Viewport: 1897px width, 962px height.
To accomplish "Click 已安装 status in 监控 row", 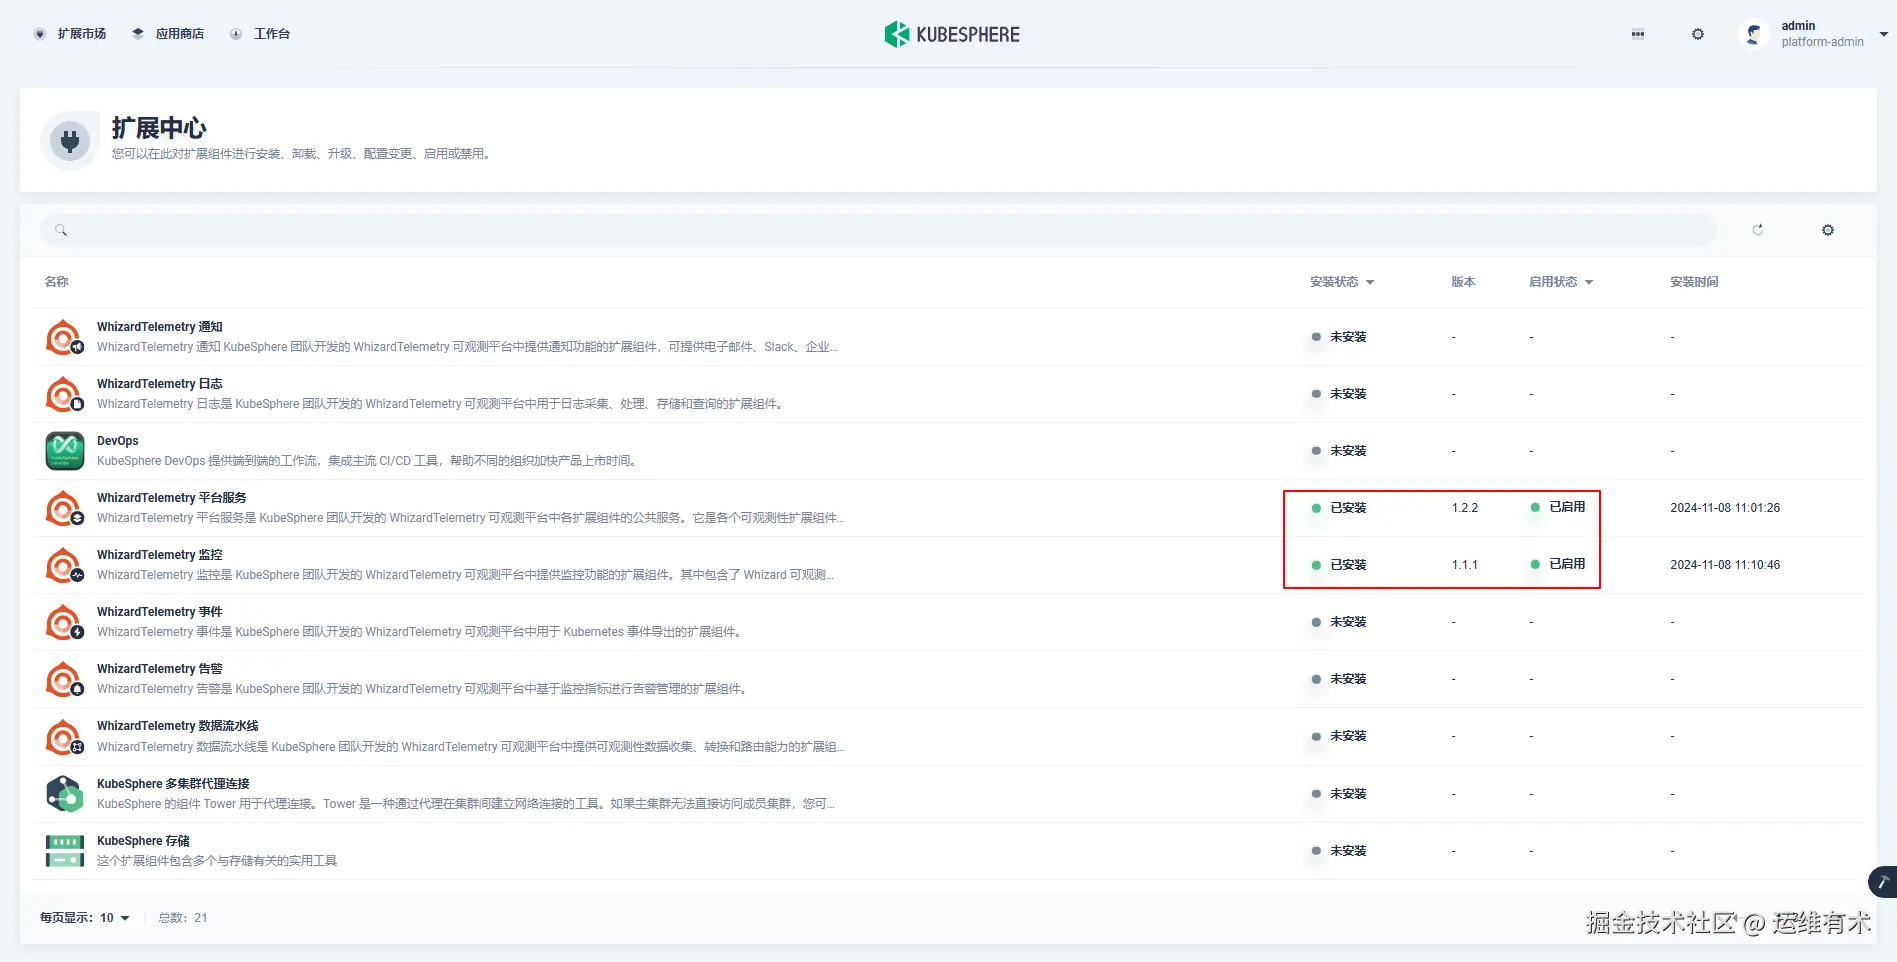I will [x=1339, y=565].
